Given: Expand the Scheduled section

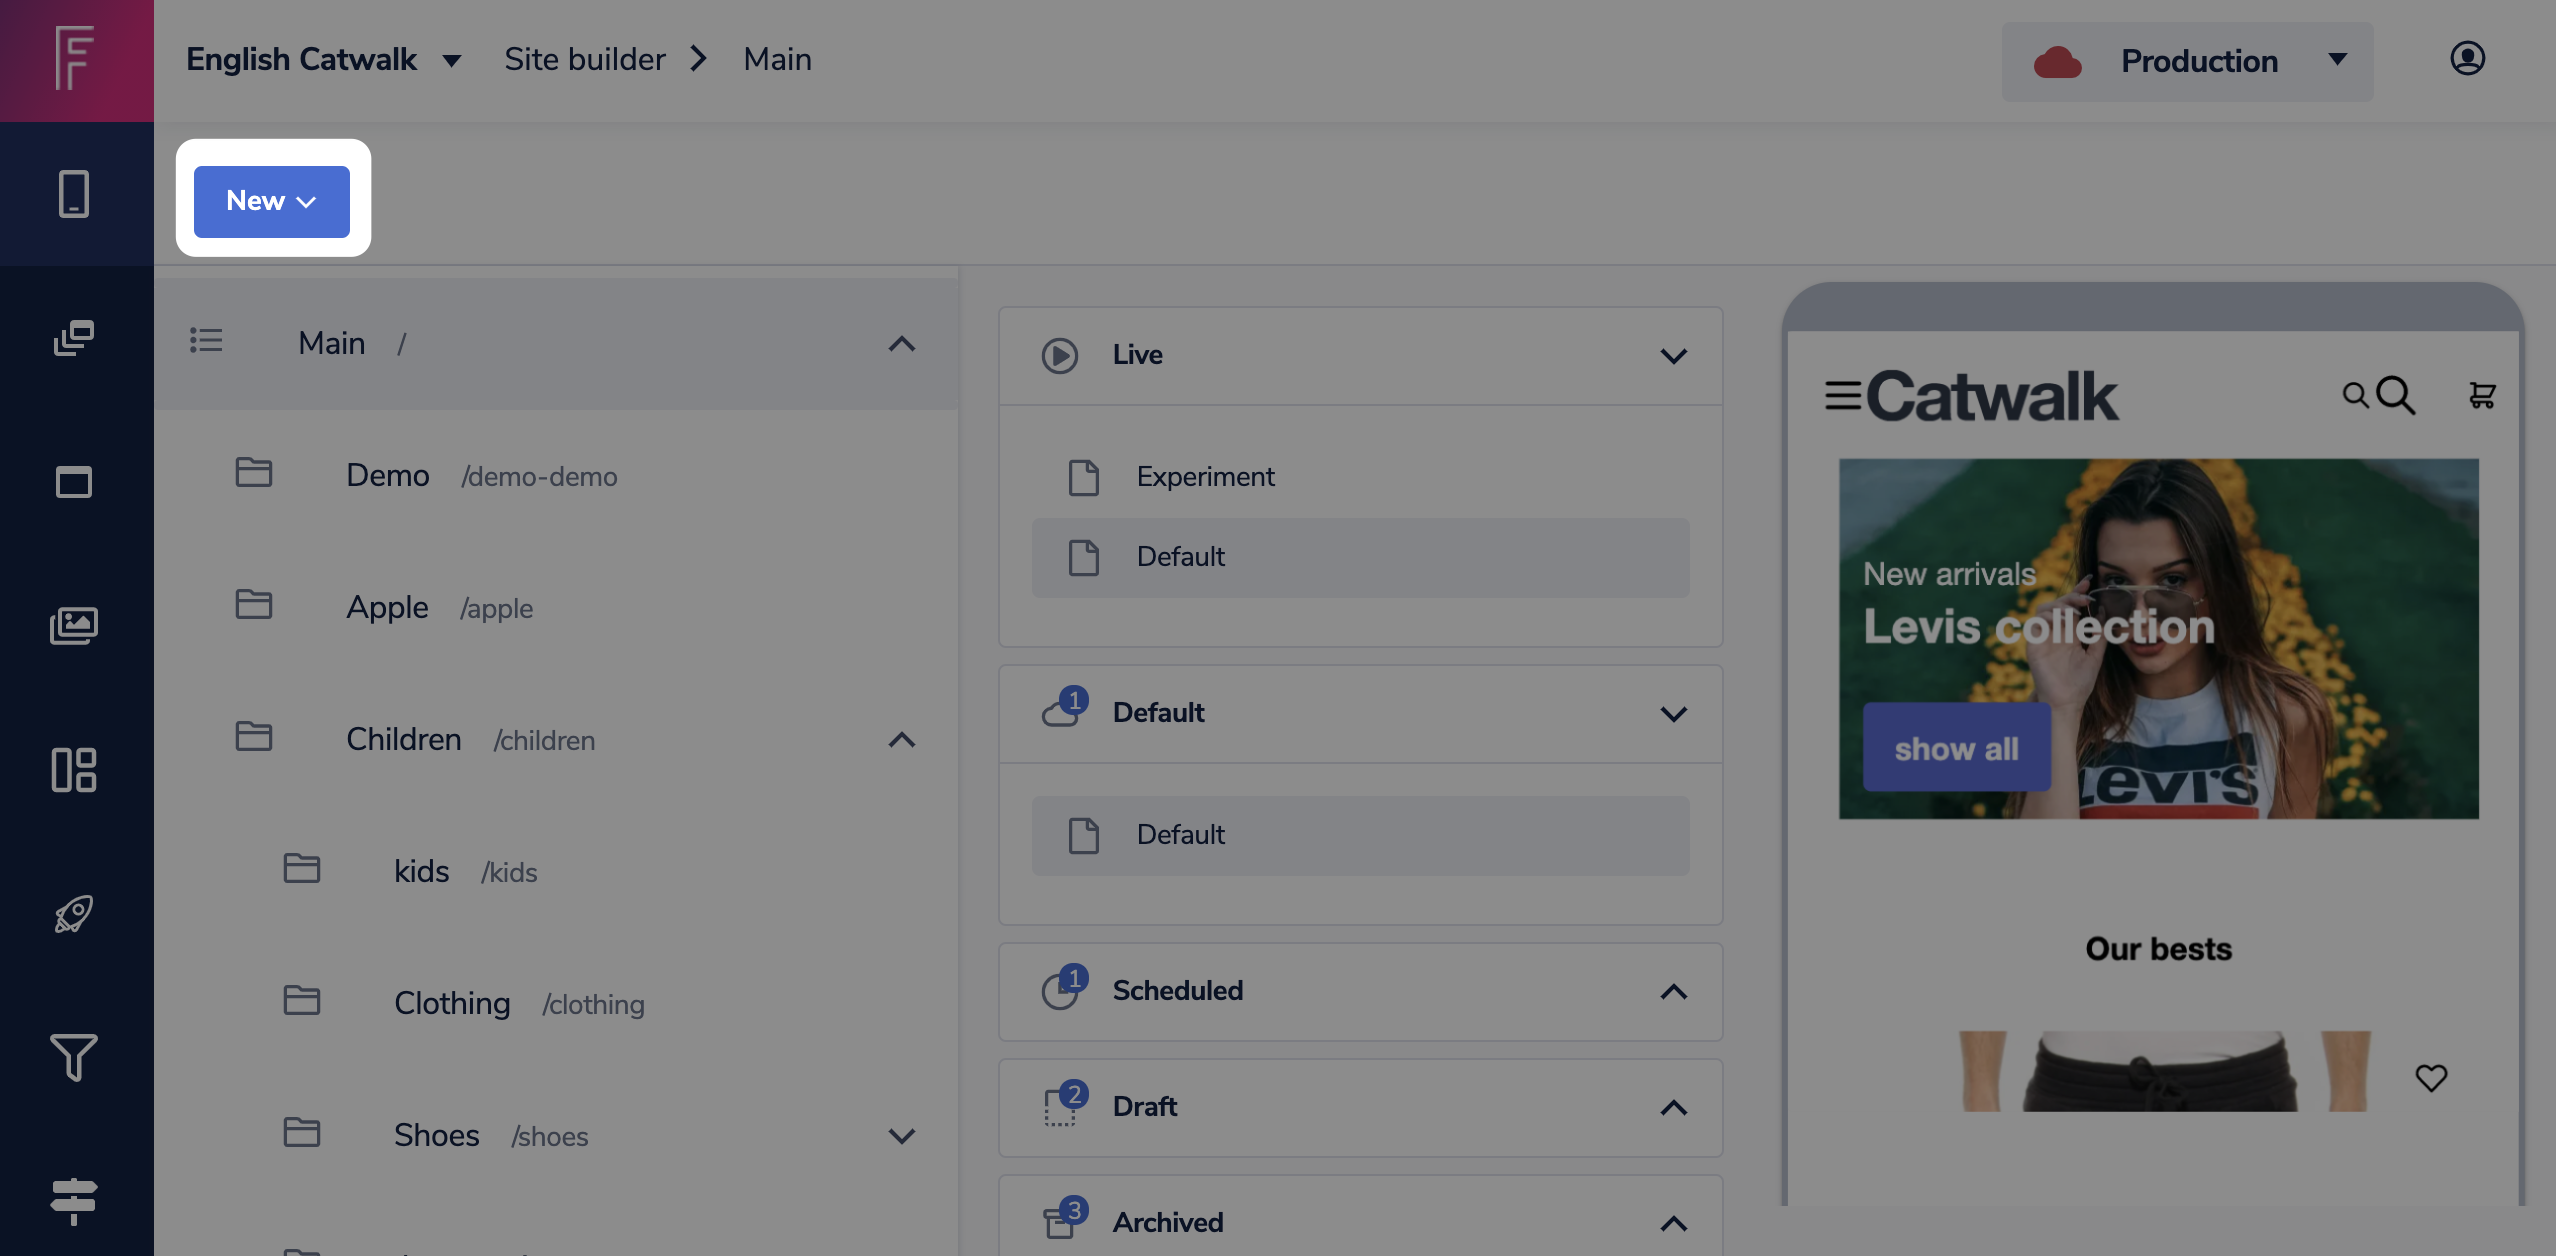Looking at the screenshot, I should (x=1673, y=991).
